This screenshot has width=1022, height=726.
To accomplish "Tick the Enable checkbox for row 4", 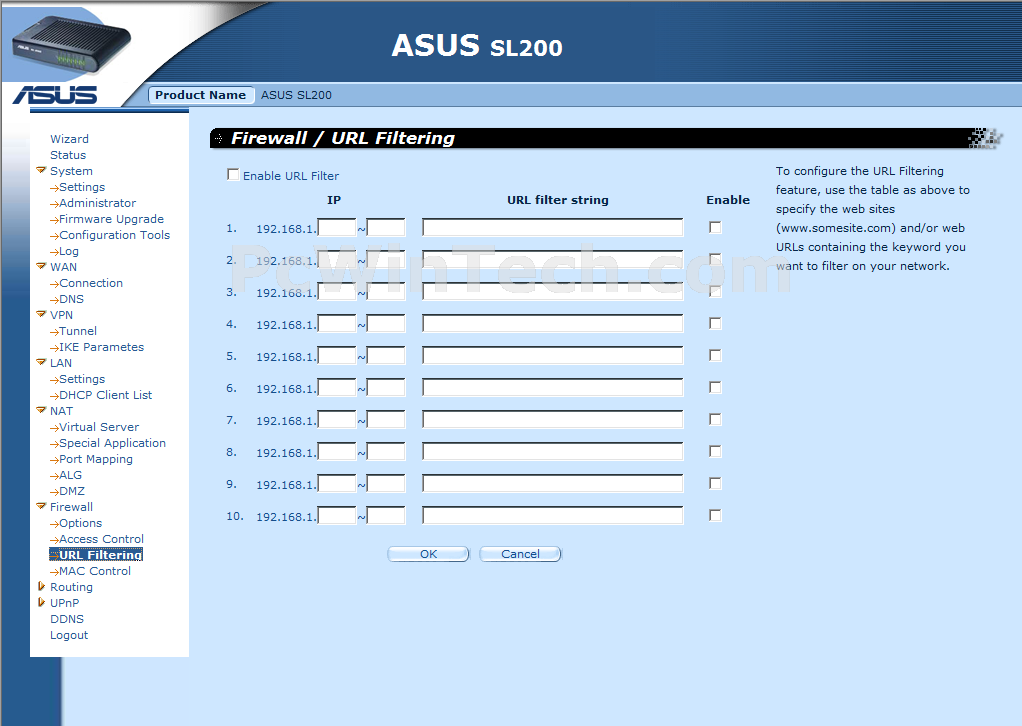I will [715, 323].
